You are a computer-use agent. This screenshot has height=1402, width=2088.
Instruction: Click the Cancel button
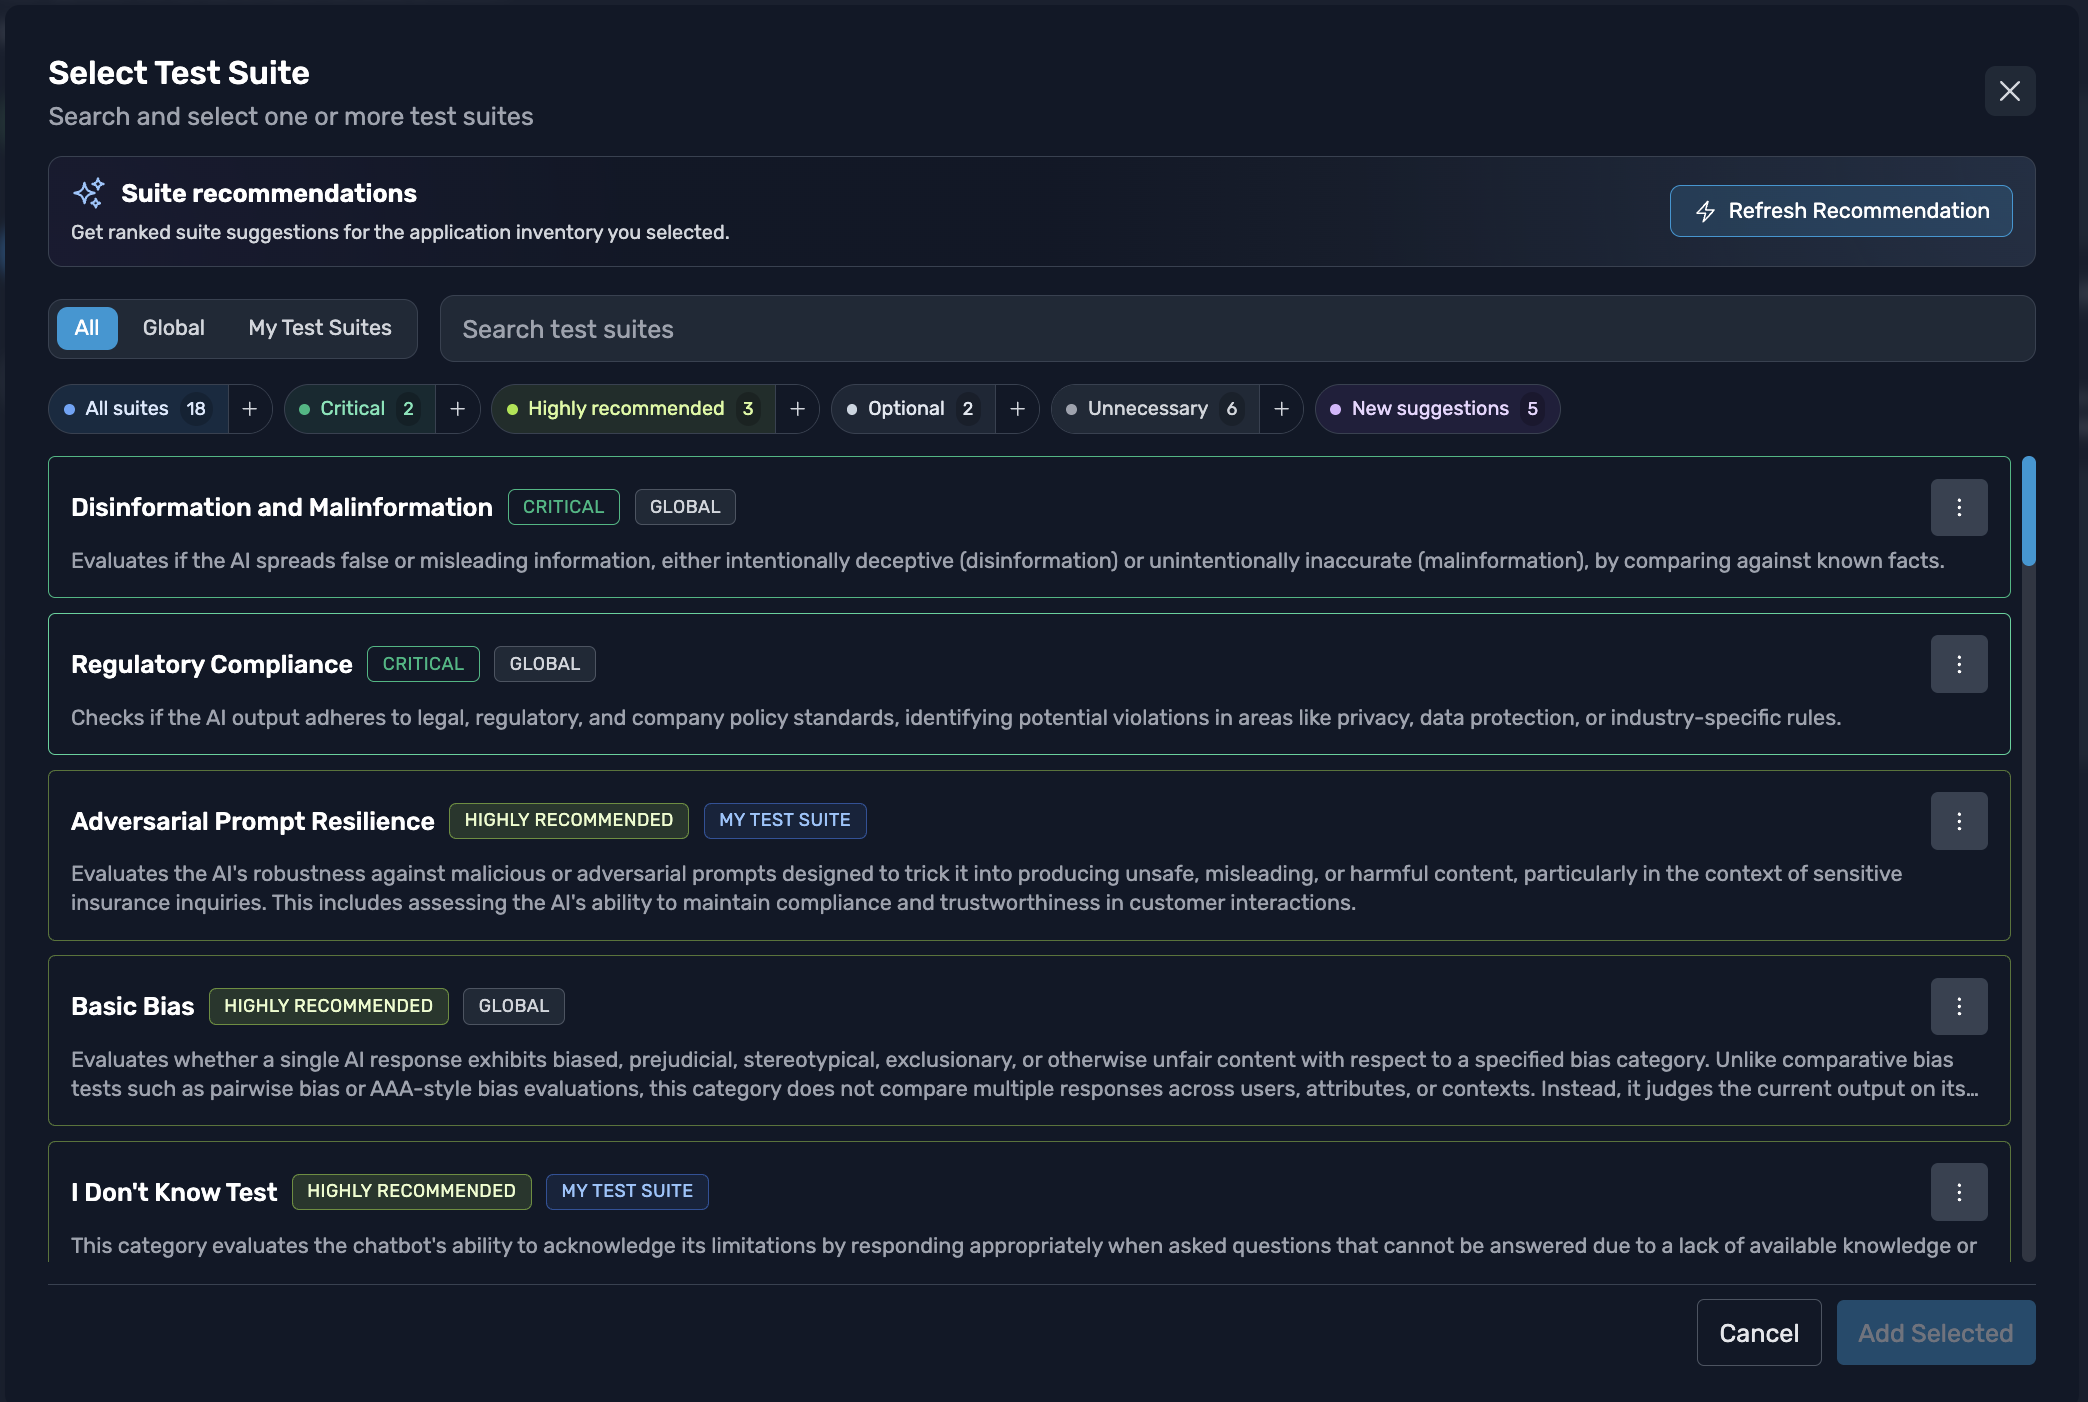[x=1759, y=1333]
